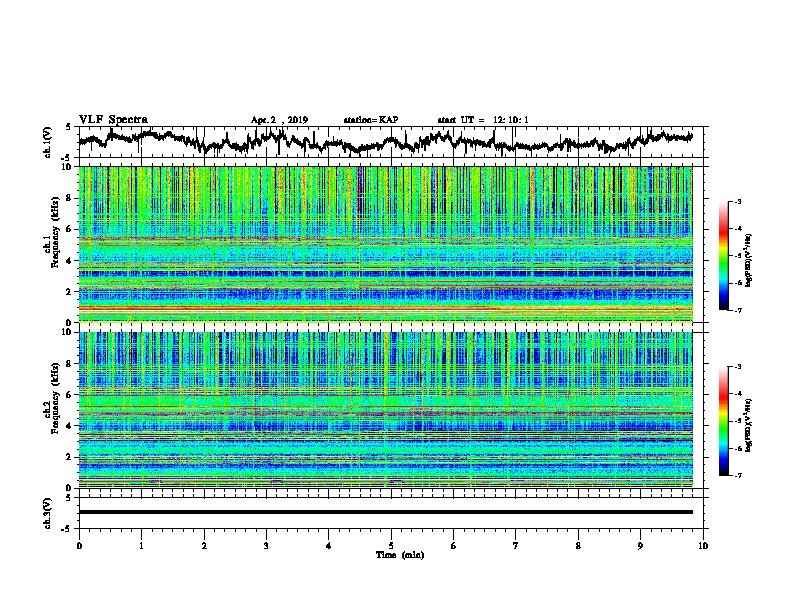Click the time axis tick label "7"
The image size is (792, 612).
[516, 545]
